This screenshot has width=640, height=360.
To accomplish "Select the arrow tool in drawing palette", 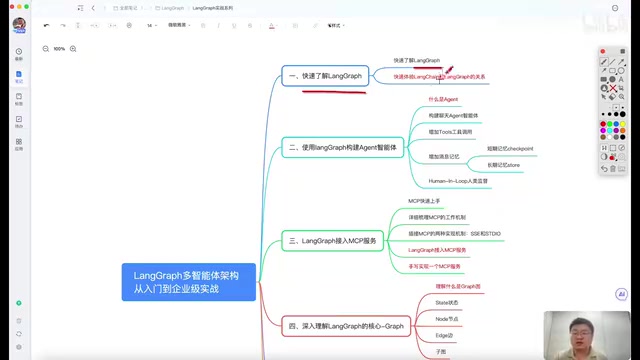I will pyautogui.click(x=621, y=62).
